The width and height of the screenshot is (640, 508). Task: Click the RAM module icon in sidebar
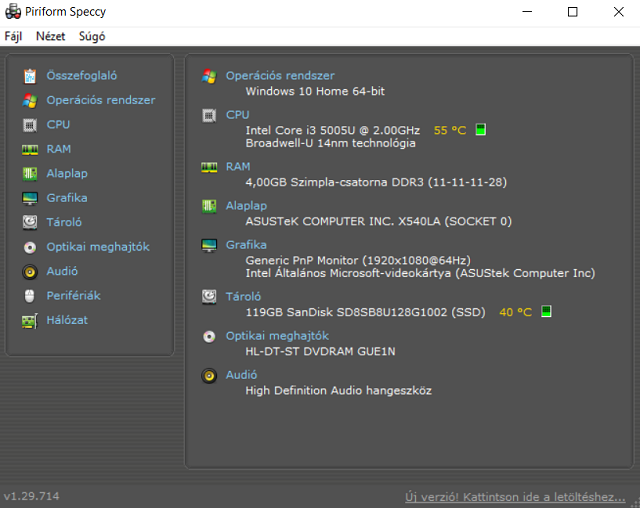pos(30,149)
